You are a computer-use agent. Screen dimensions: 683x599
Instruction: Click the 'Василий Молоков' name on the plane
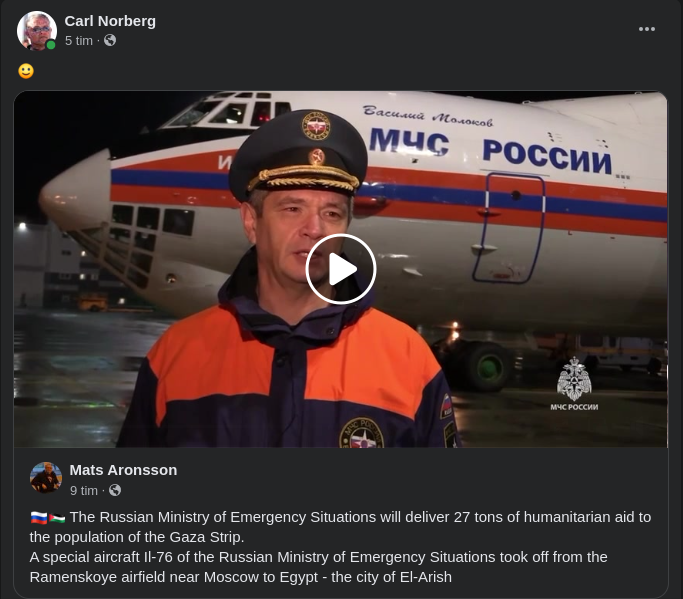[428, 116]
